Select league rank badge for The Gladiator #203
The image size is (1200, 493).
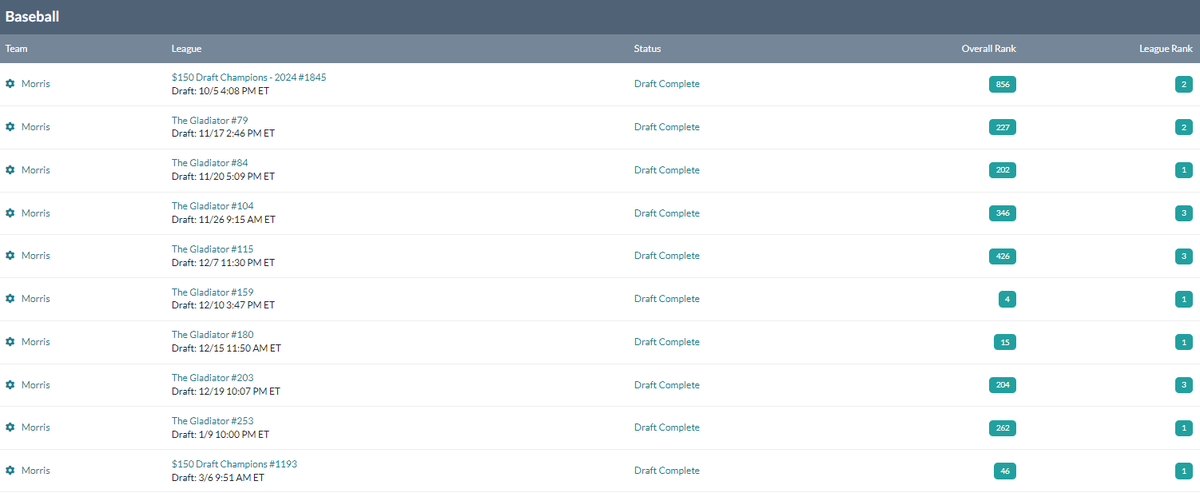[1184, 386]
